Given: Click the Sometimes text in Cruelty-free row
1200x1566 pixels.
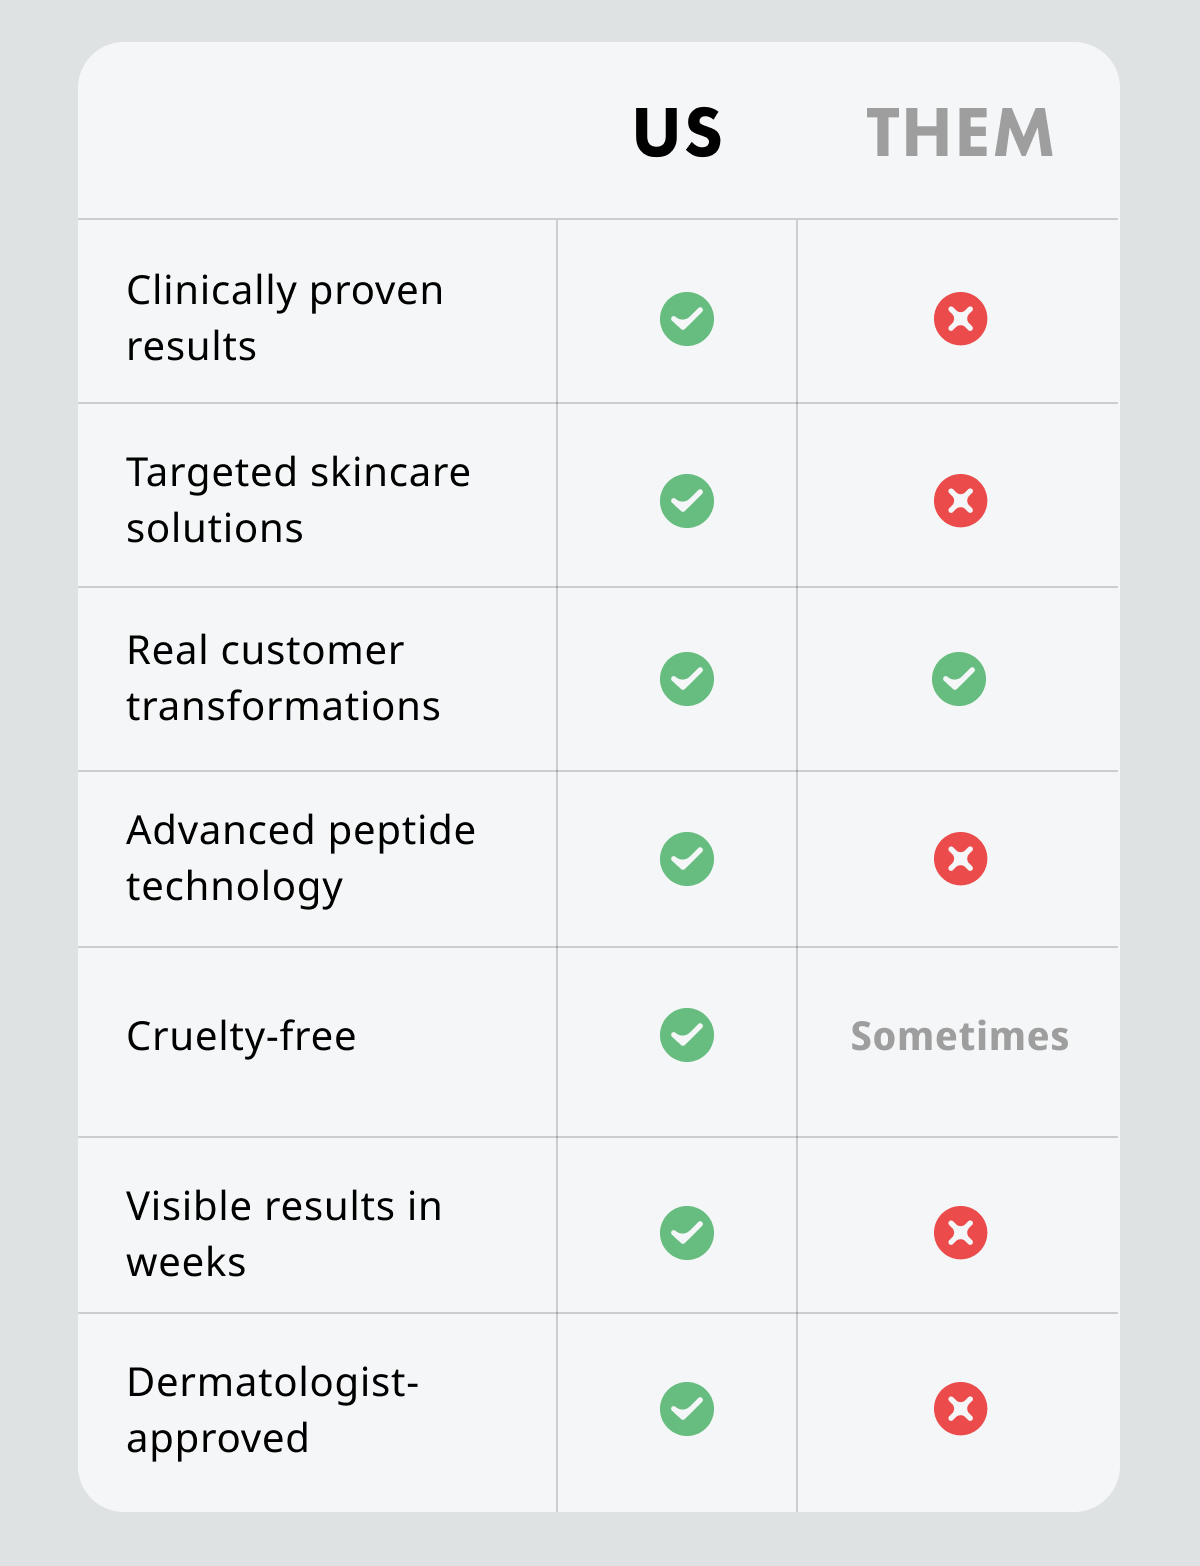Looking at the screenshot, I should (959, 1037).
